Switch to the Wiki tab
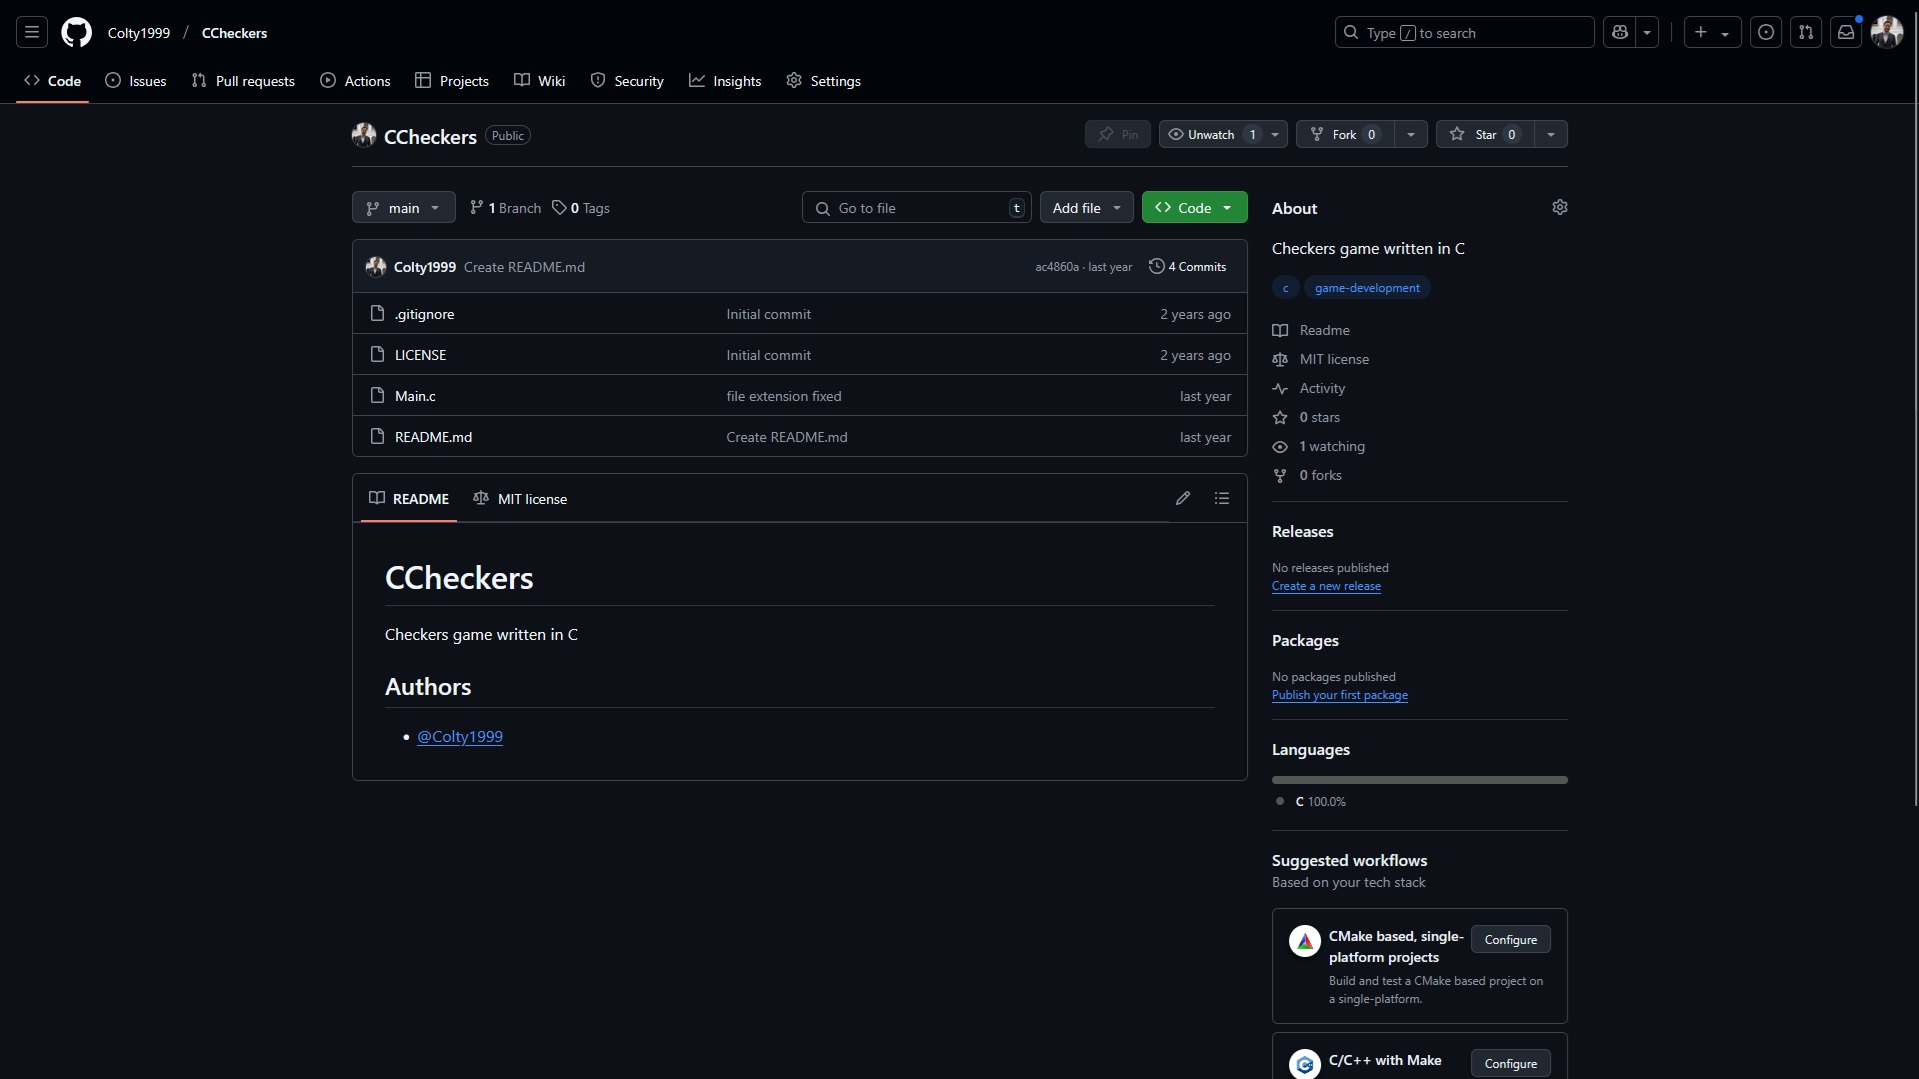 pyautogui.click(x=540, y=81)
